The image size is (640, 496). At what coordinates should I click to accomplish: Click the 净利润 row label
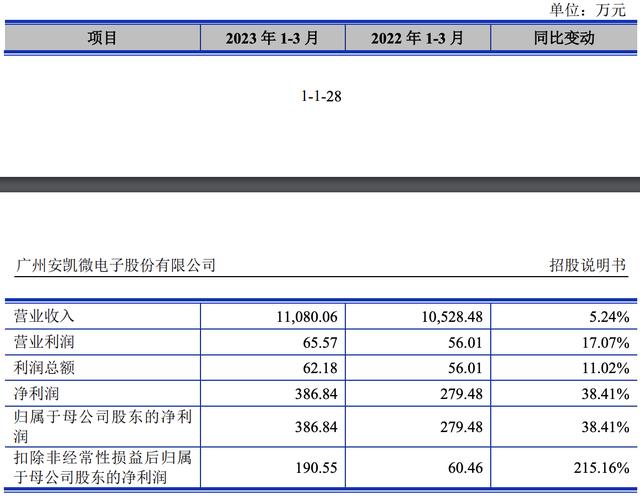point(36,394)
